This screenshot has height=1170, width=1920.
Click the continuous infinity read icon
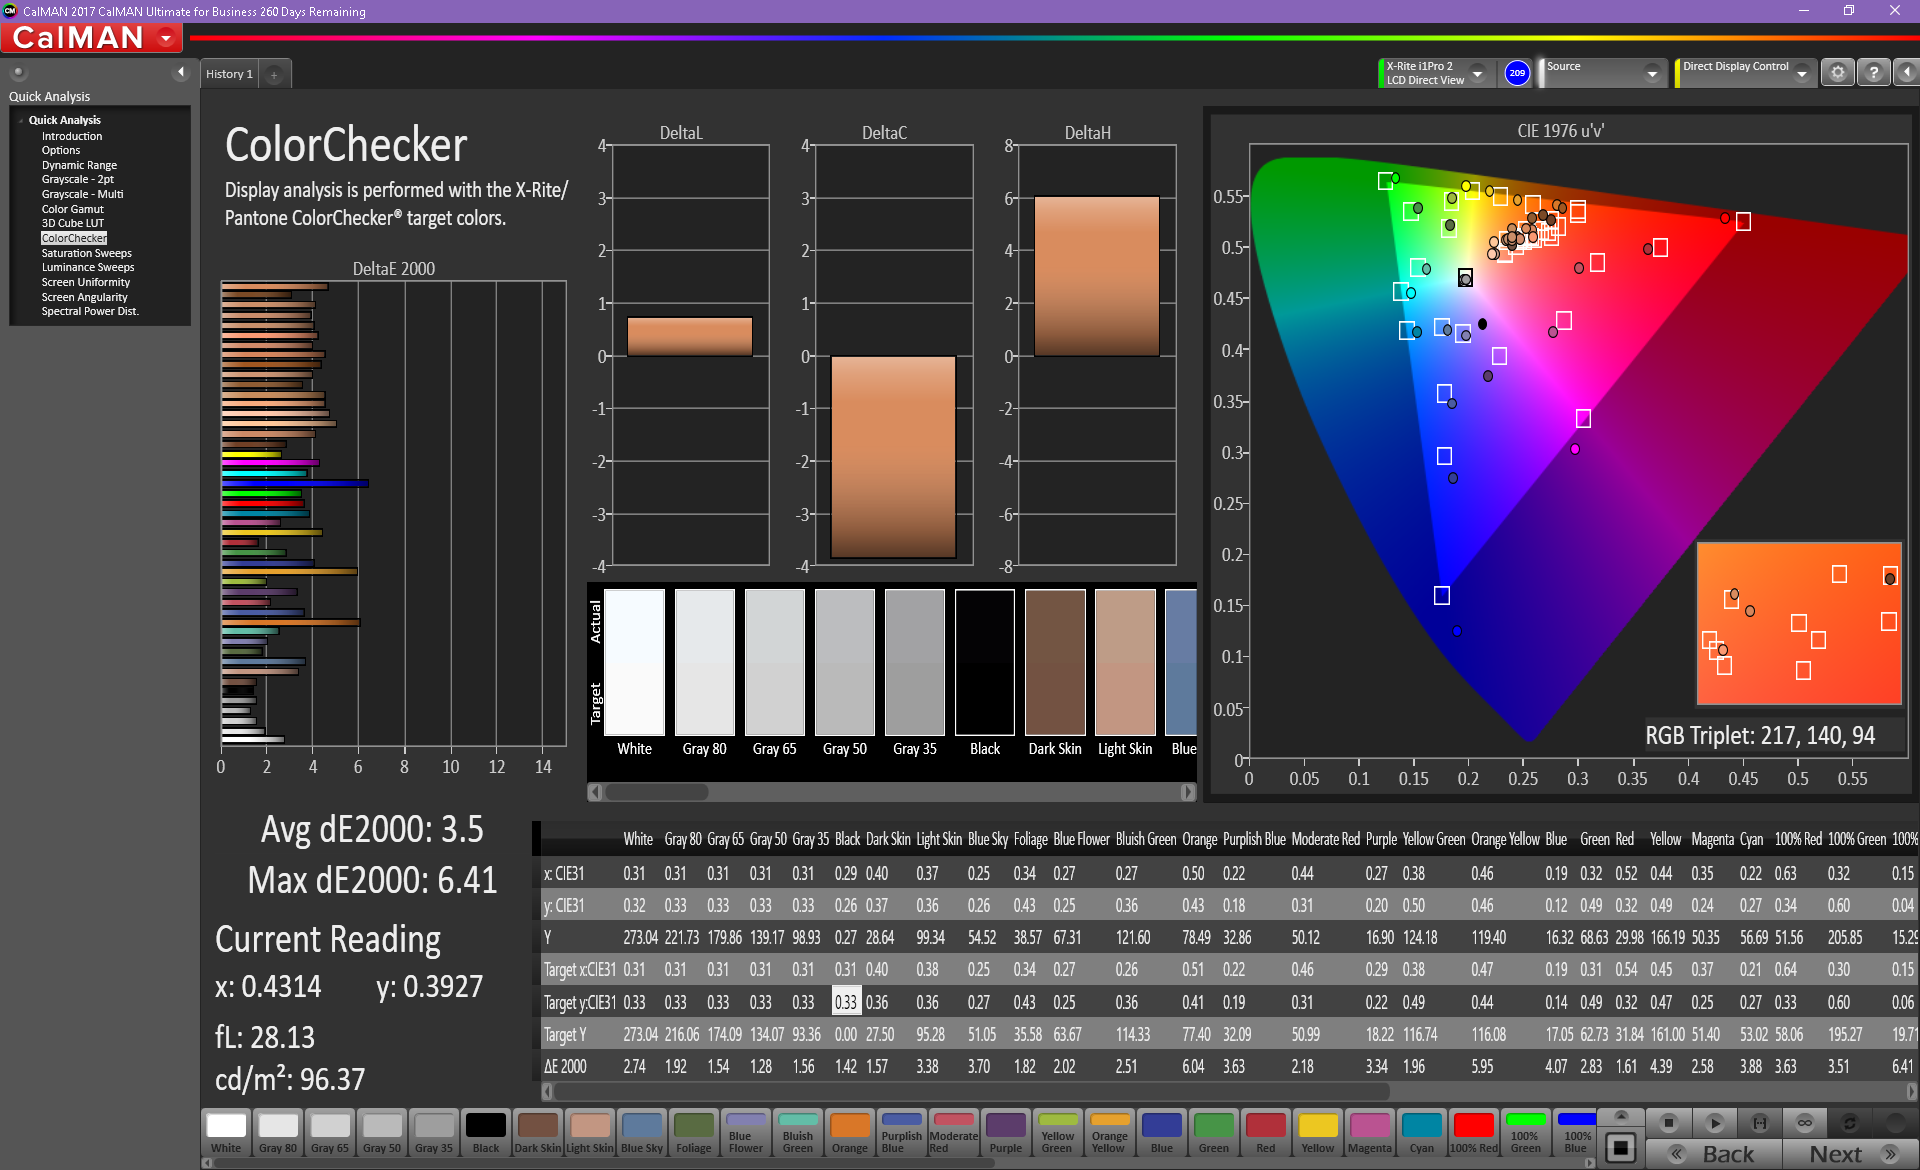click(1805, 1123)
